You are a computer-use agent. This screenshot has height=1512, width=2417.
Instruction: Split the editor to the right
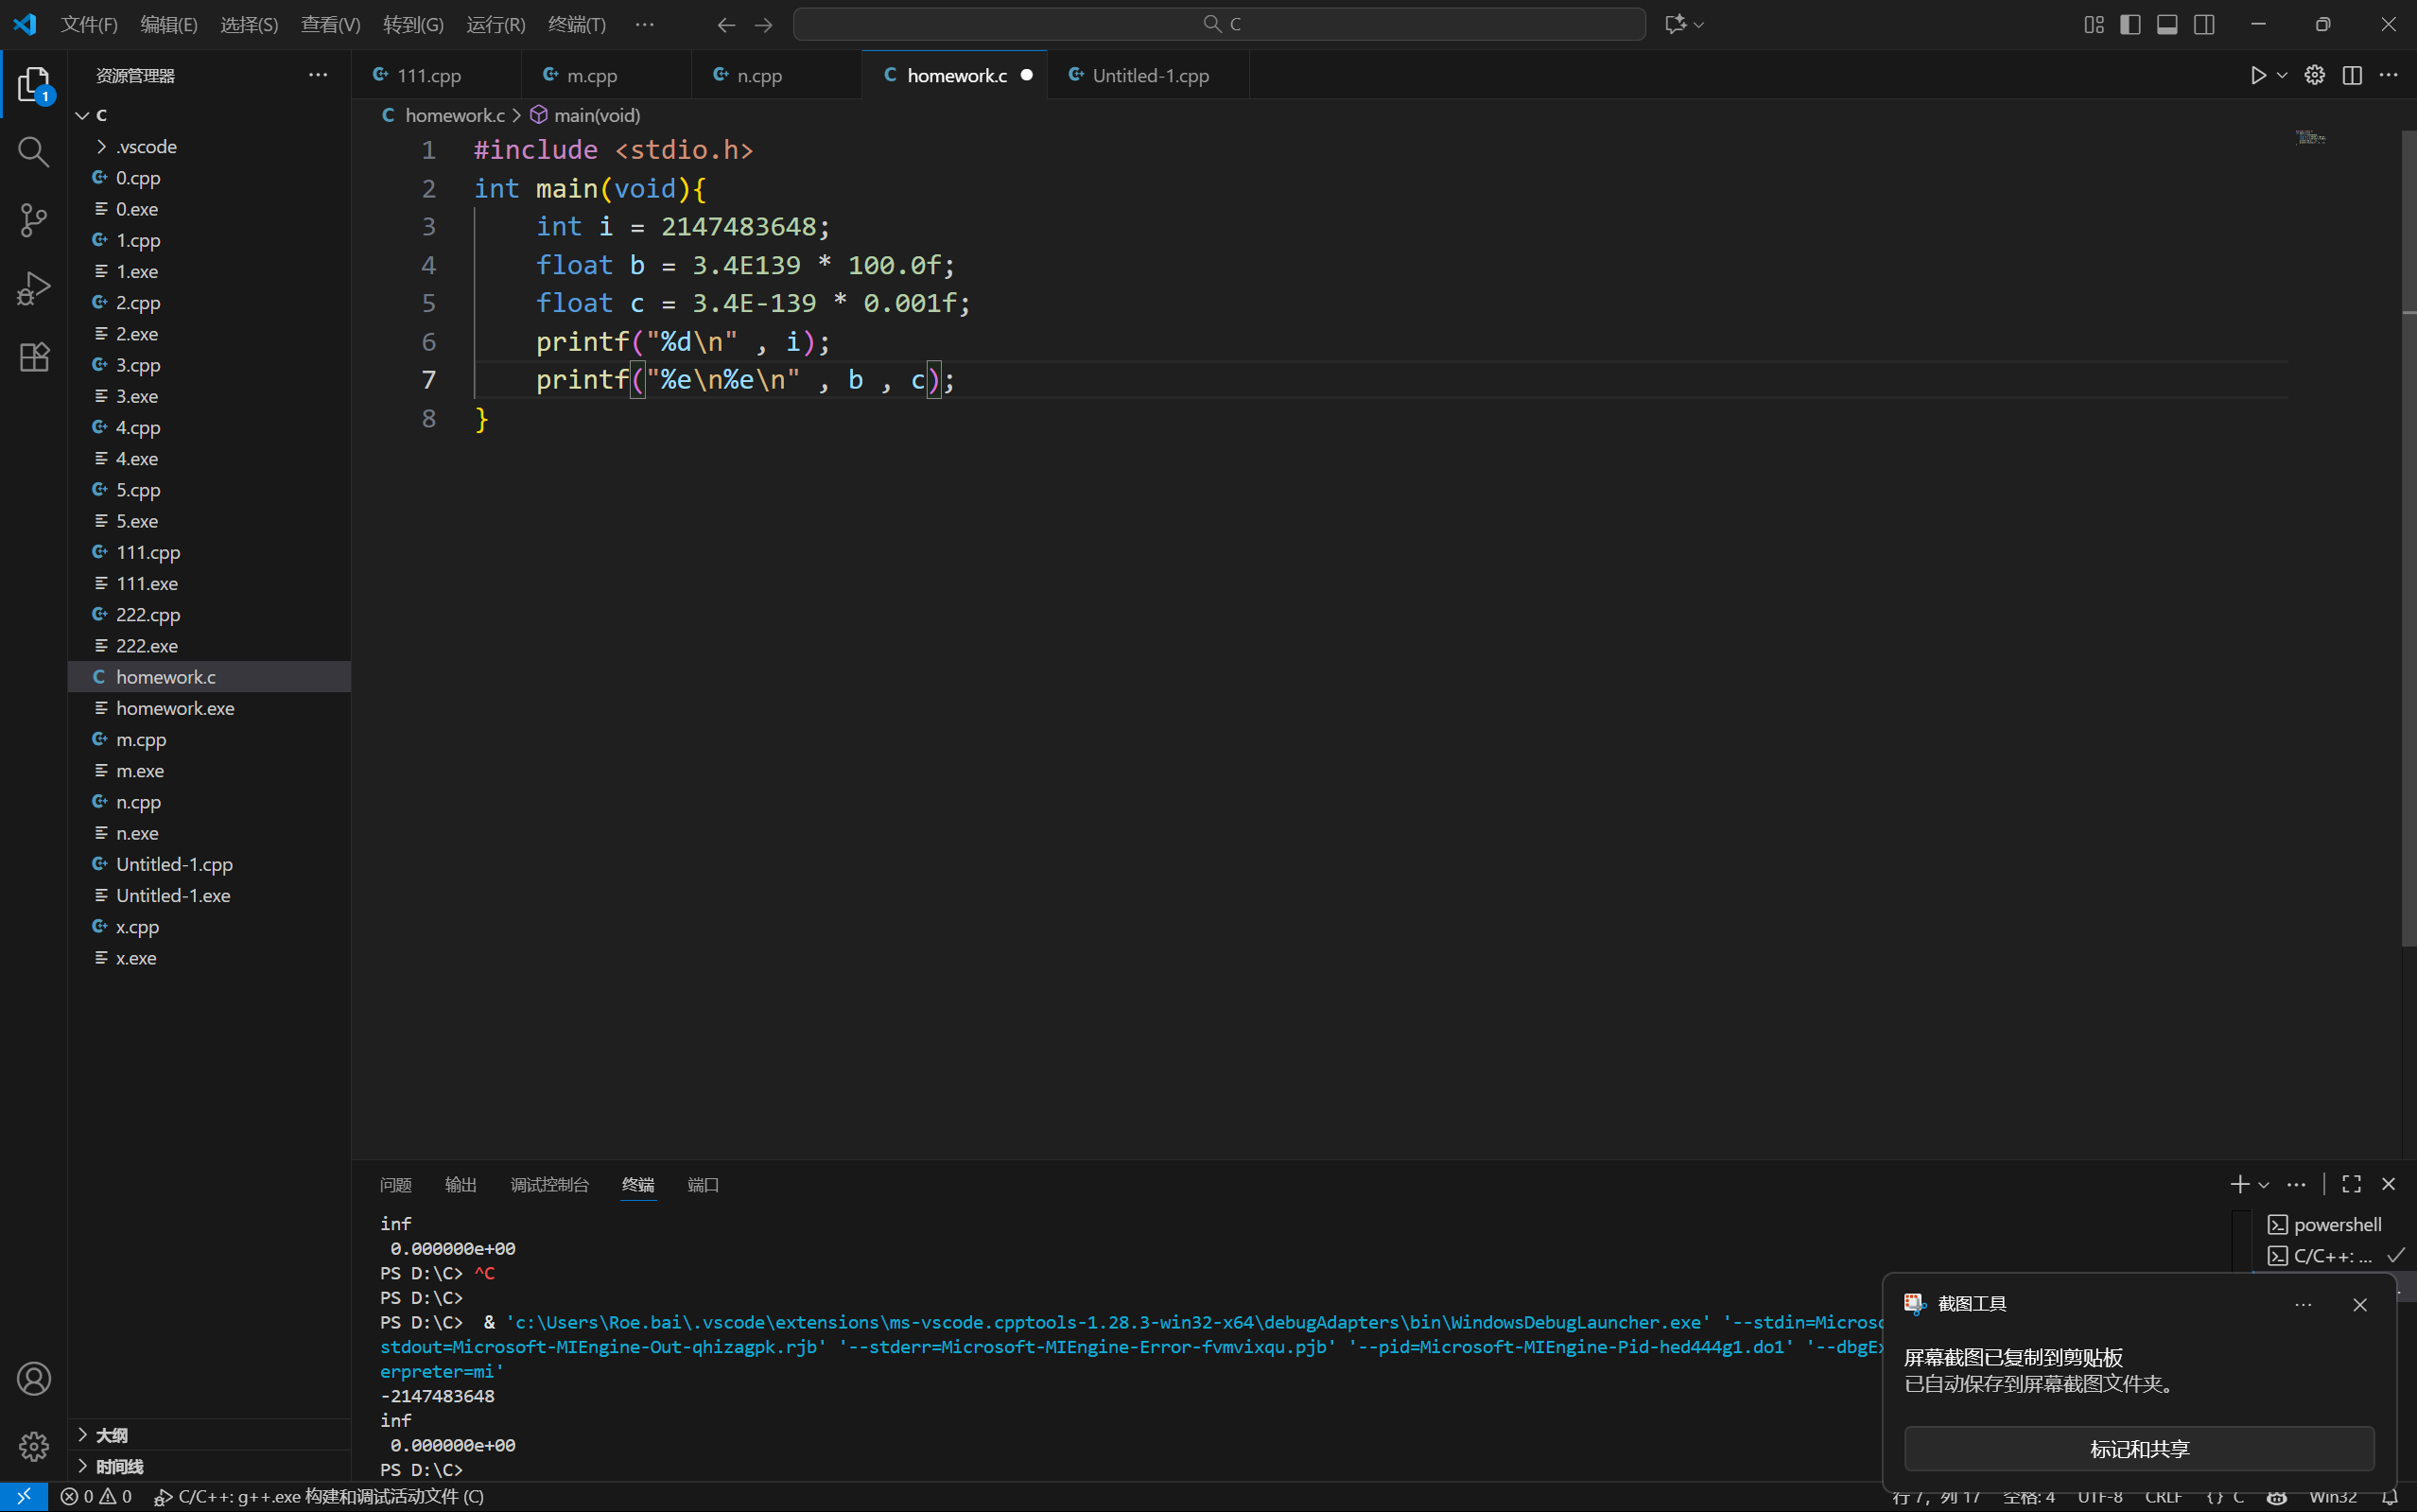pos(2352,76)
